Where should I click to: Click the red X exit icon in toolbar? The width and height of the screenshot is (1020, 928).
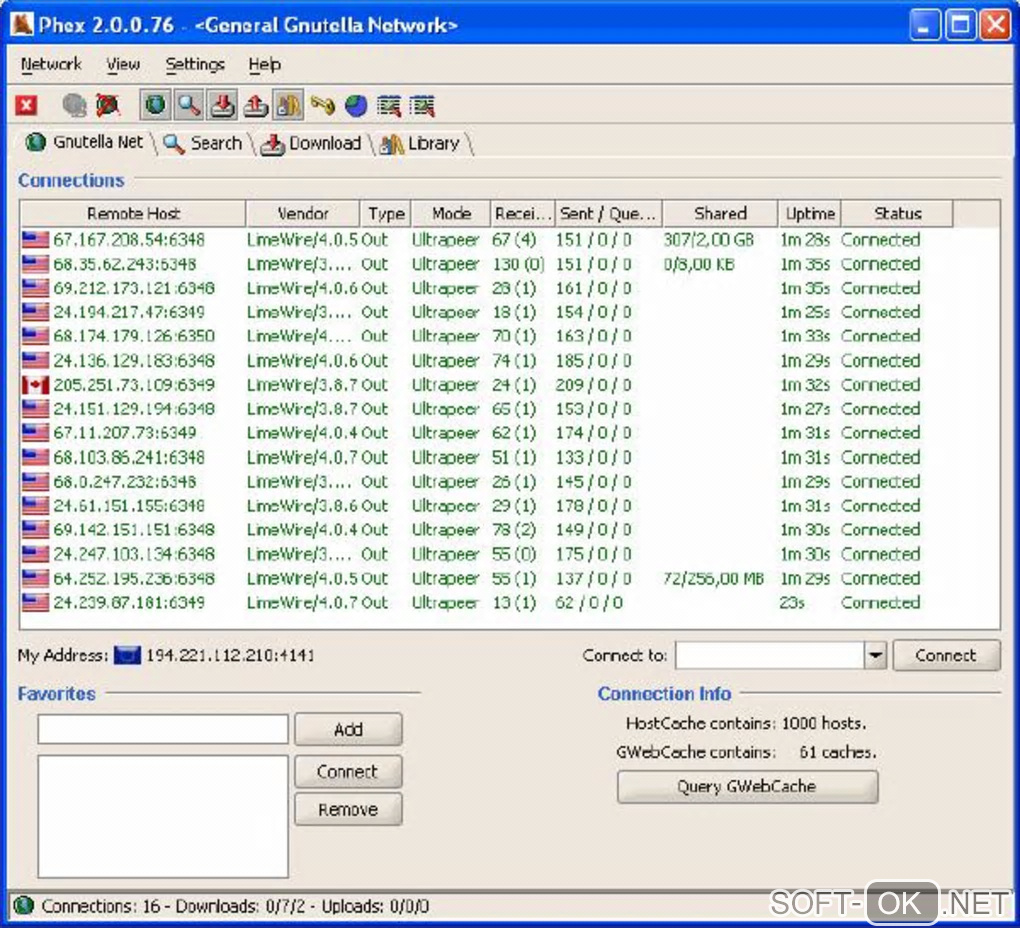tap(27, 105)
